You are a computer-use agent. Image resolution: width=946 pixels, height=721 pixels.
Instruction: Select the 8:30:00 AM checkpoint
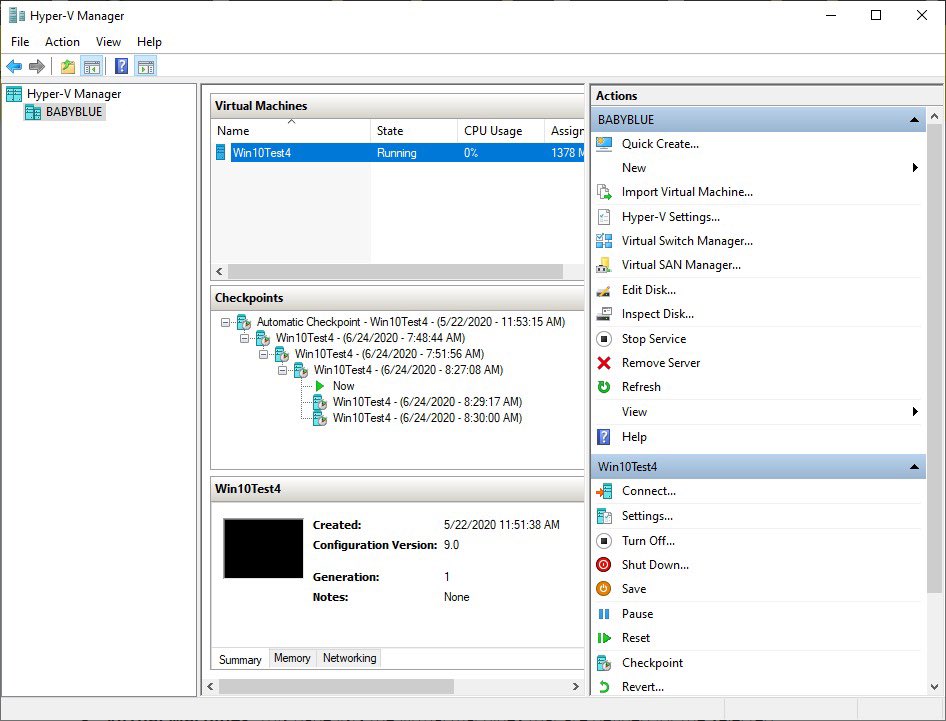(x=427, y=418)
